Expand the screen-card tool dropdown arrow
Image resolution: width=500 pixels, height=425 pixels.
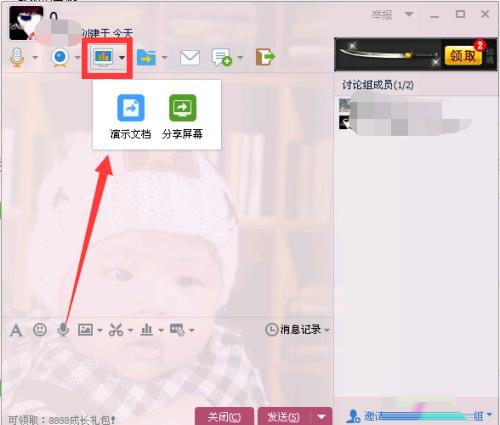point(192,330)
